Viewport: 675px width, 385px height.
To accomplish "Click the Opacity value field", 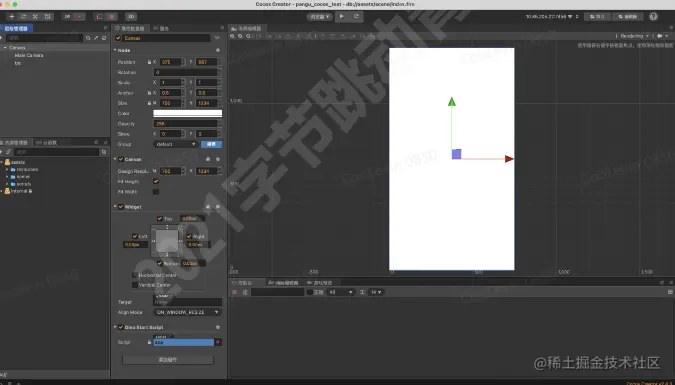I will tap(186, 124).
